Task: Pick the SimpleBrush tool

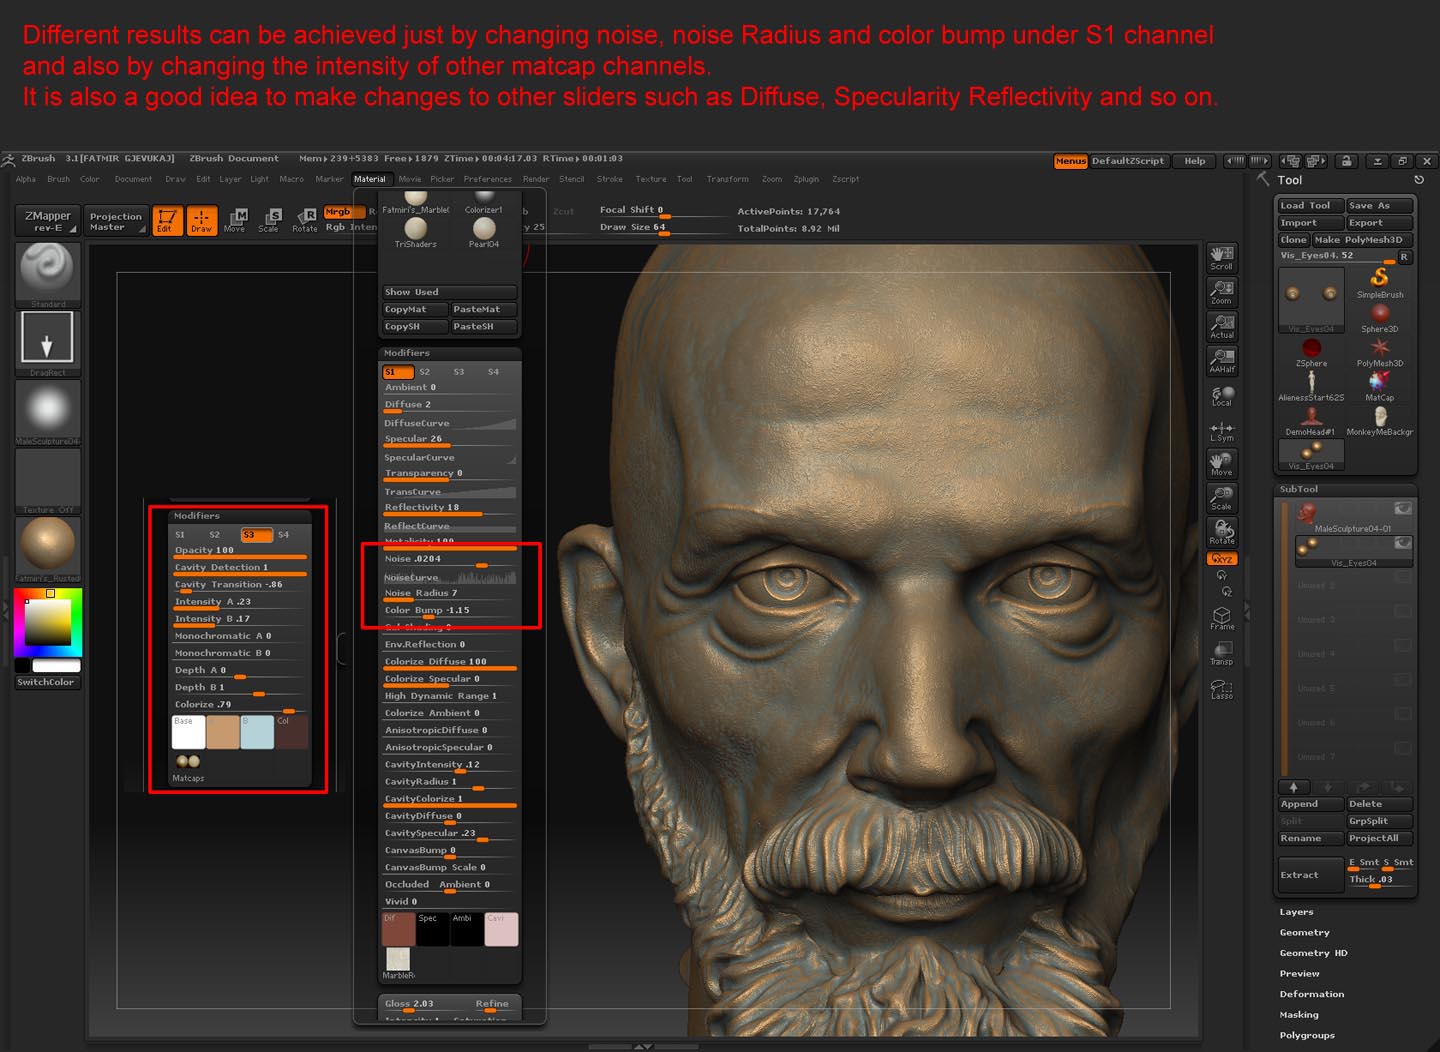Action: [1380, 282]
